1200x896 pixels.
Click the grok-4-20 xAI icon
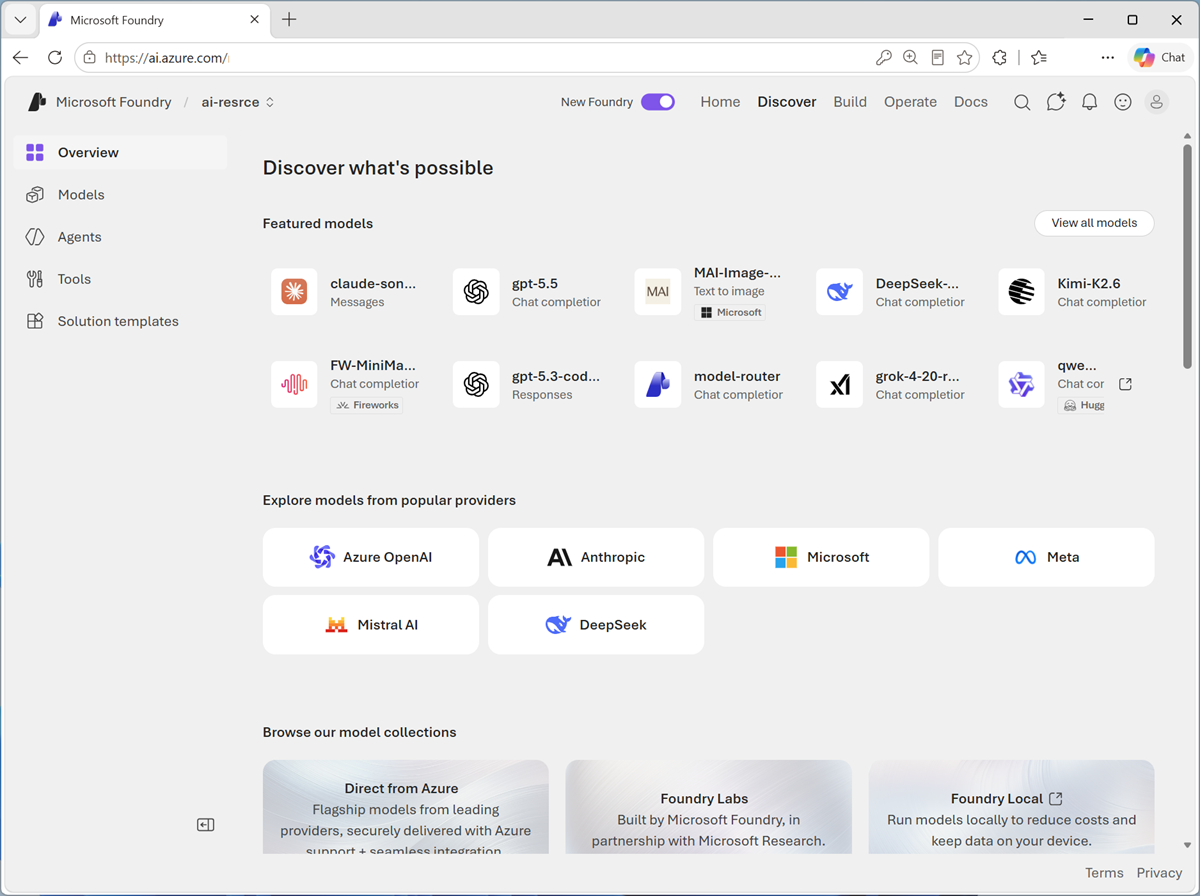[840, 385]
